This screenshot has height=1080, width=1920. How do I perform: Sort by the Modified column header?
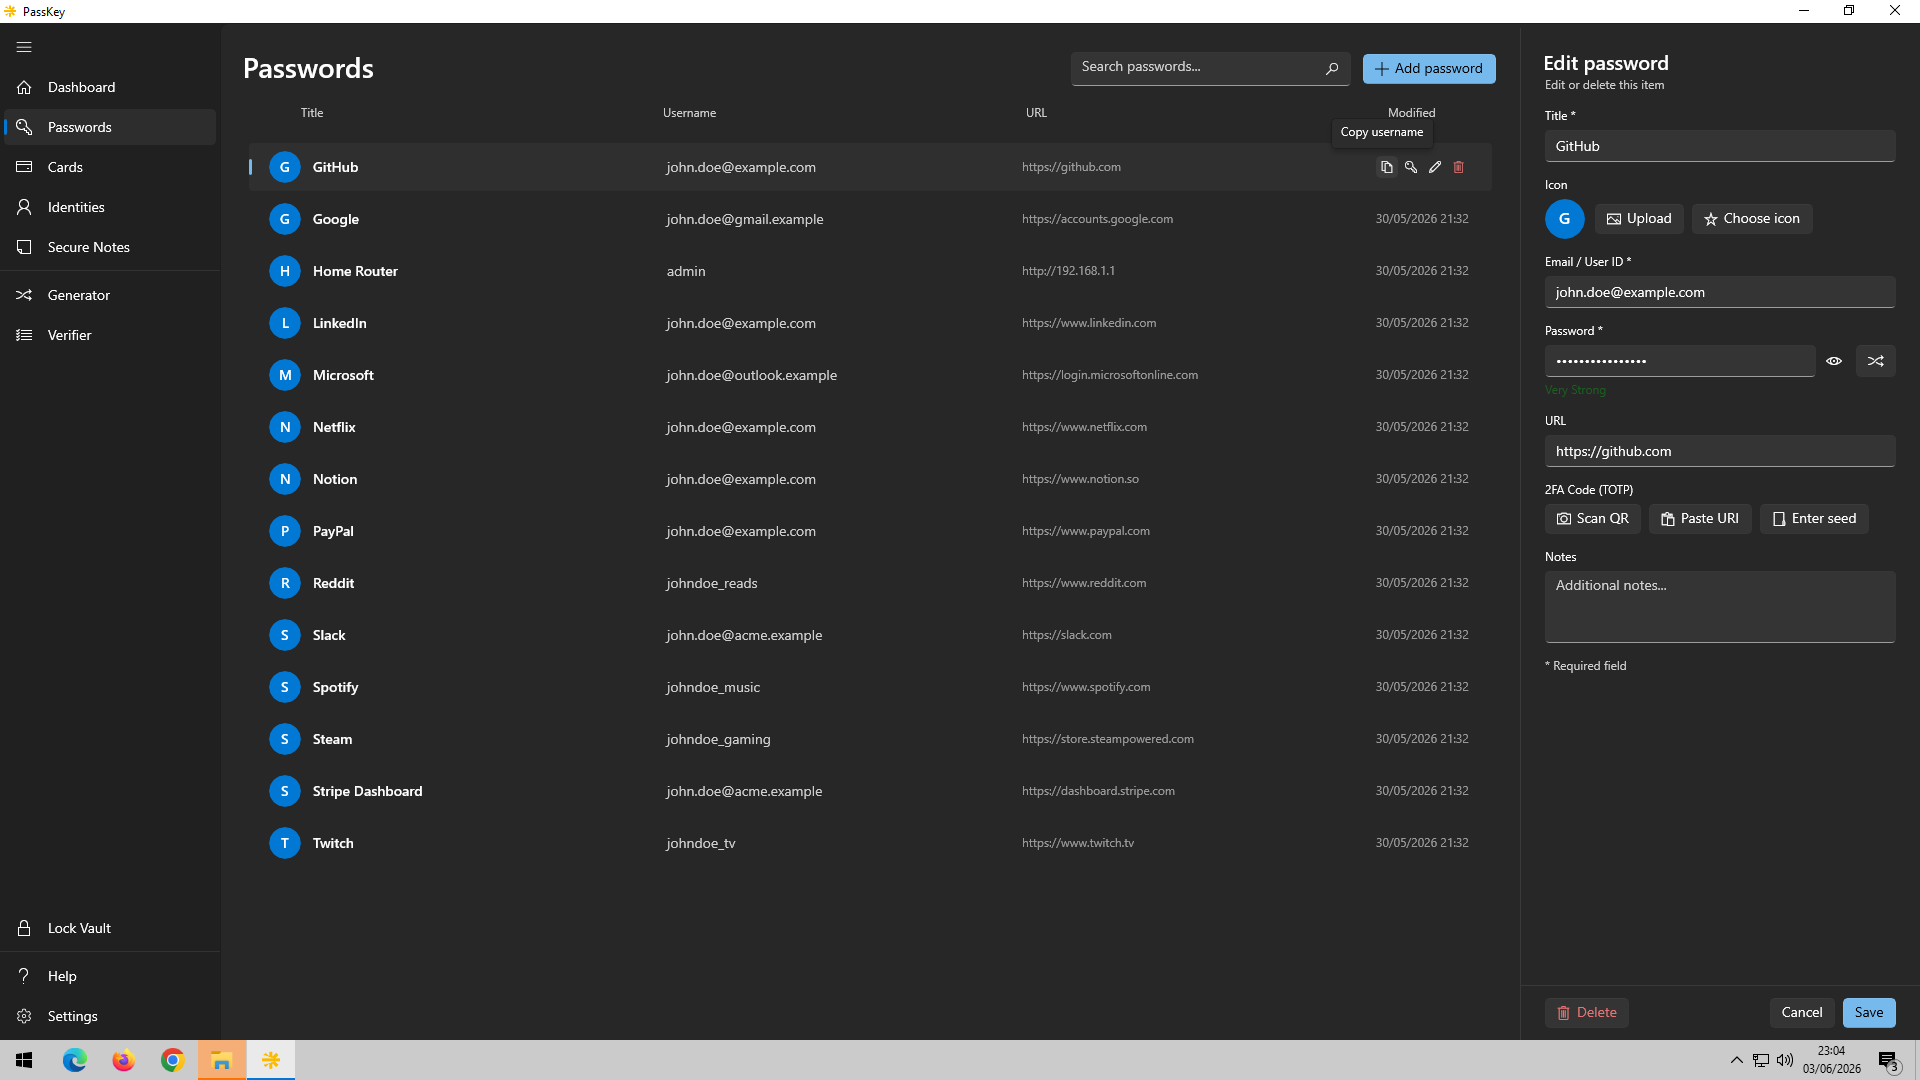1411,113
